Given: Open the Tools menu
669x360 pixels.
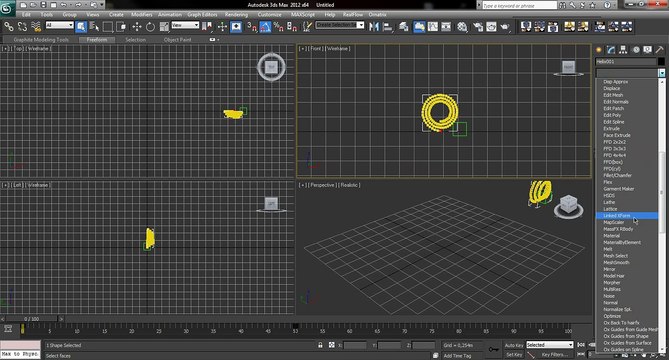Looking at the screenshot, I should click(47, 15).
